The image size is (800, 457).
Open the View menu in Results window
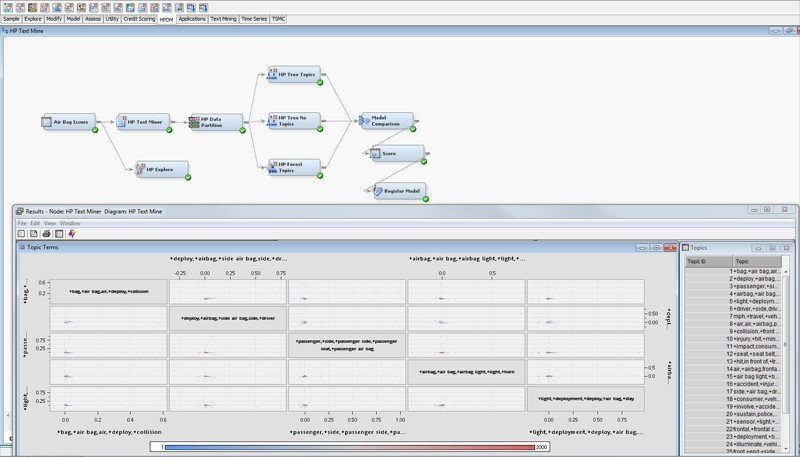point(50,223)
